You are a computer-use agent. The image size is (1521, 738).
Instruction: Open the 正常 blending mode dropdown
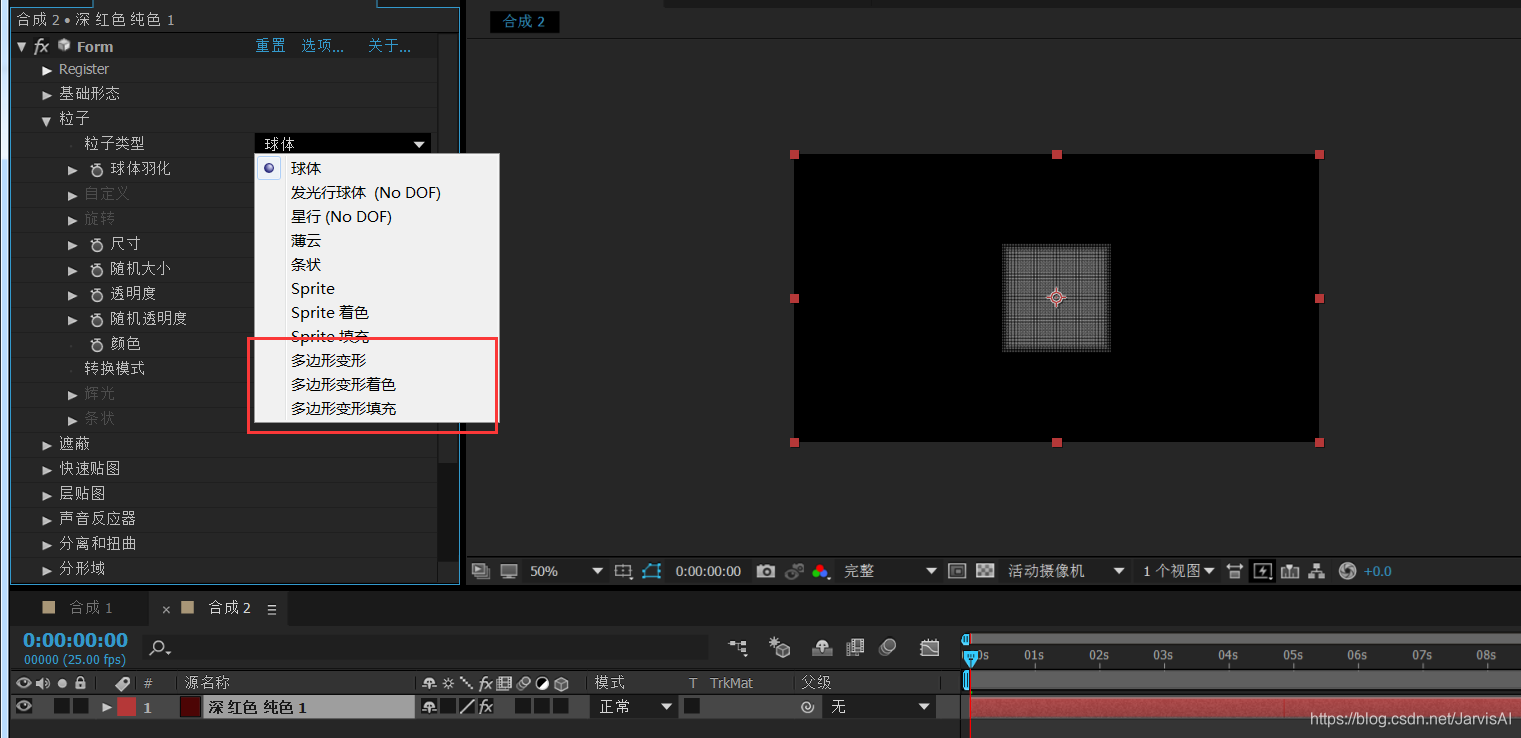point(634,707)
